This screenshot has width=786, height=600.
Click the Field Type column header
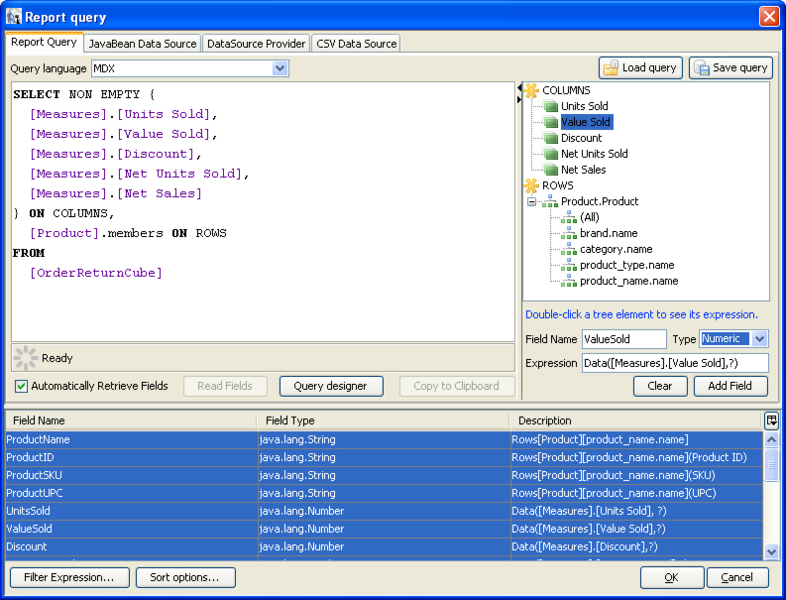coord(383,421)
